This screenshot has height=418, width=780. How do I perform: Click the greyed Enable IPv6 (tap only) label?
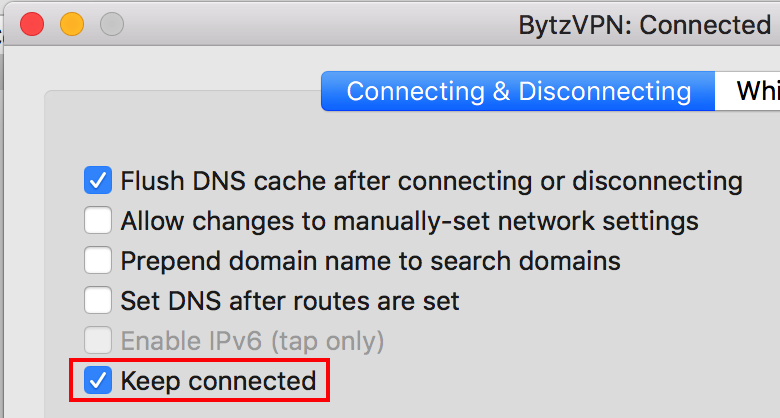click(252, 341)
